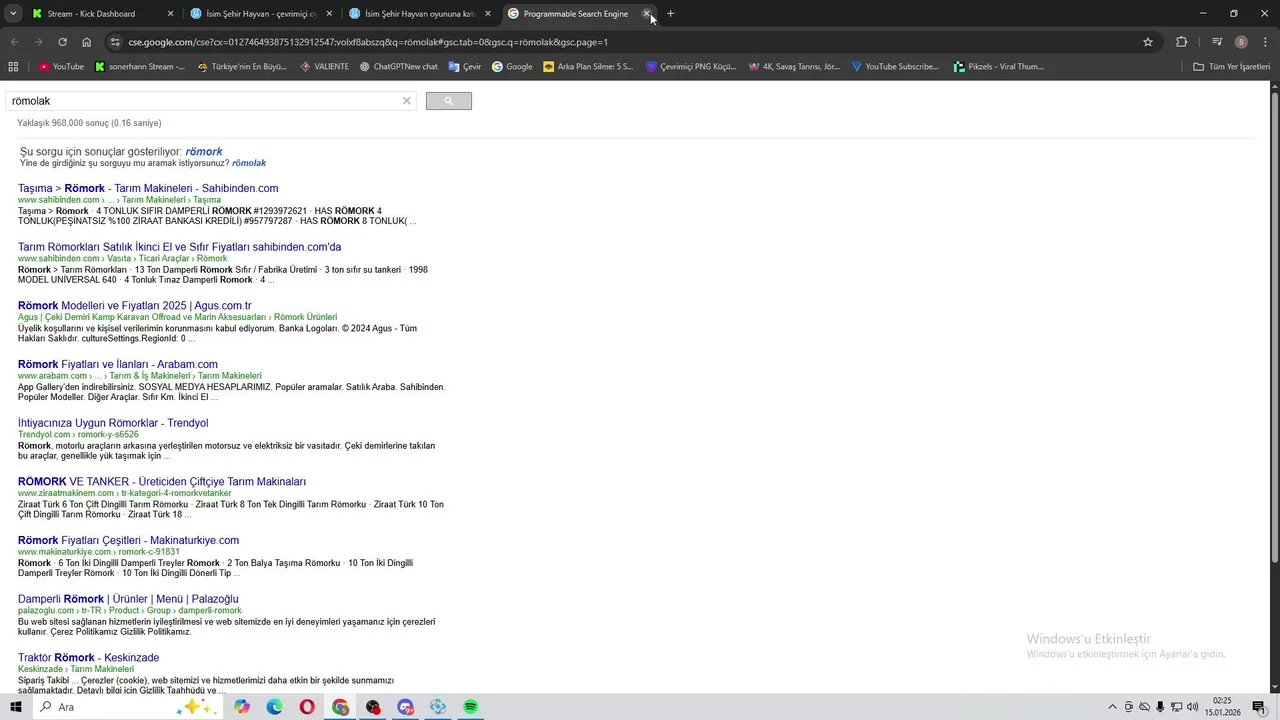
Task: Open the Çevir bookmark
Action: pos(465,67)
